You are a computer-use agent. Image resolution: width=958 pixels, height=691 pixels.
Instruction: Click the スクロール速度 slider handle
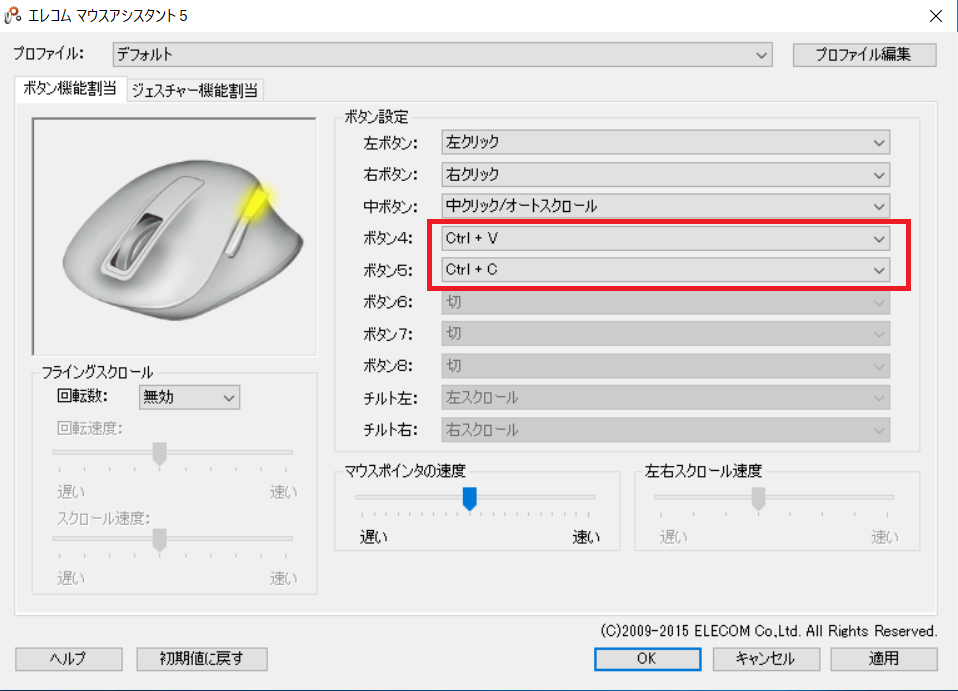pyautogui.click(x=159, y=540)
